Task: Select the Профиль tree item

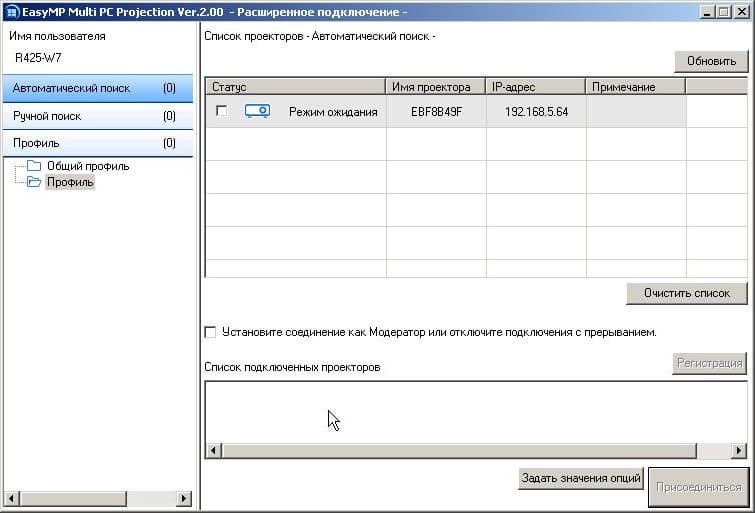Action: [x=70, y=182]
